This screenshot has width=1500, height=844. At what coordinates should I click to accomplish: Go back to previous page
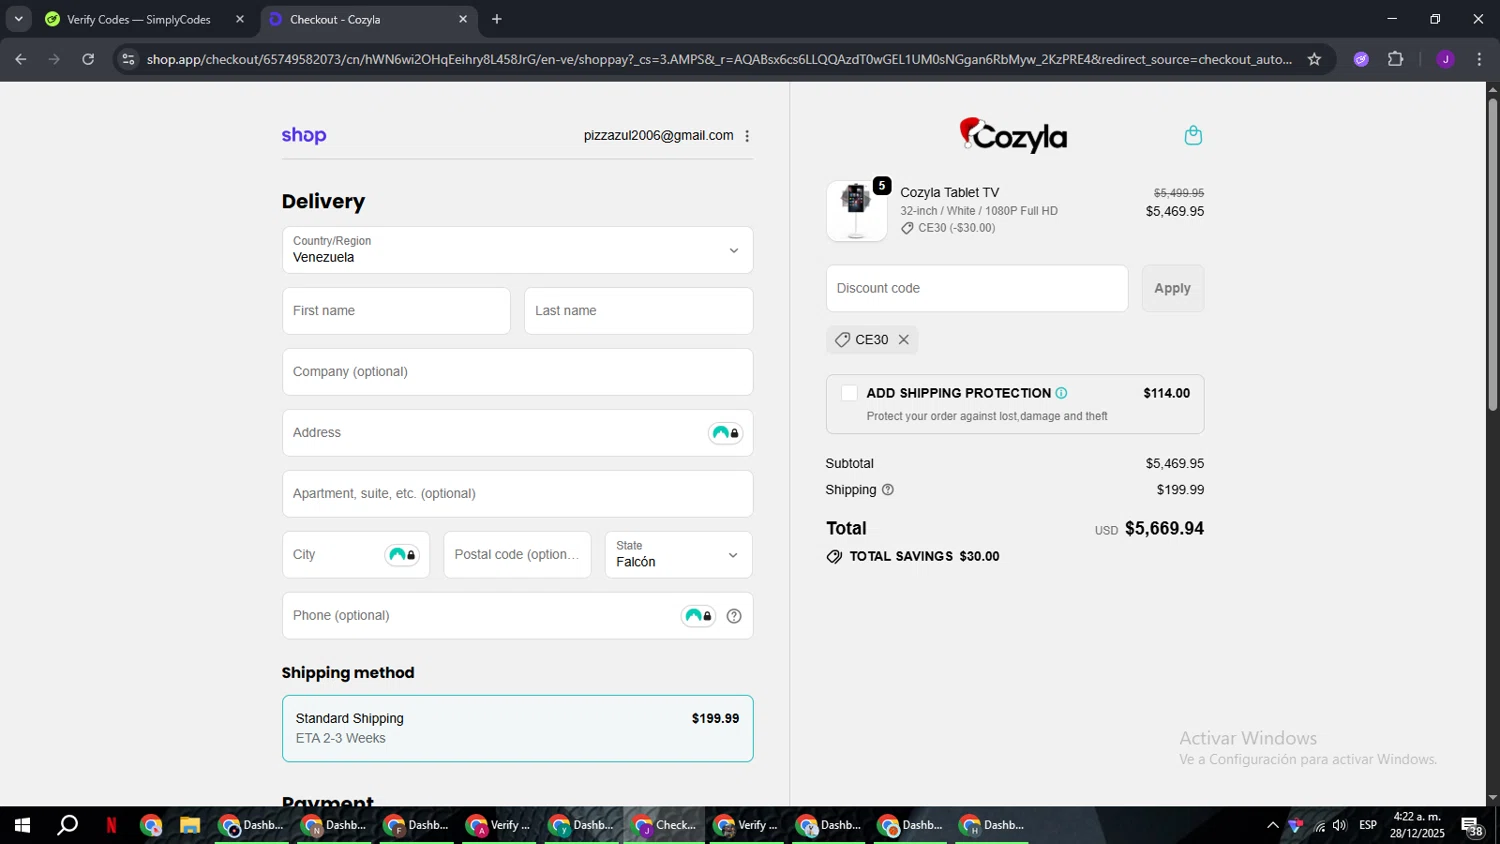point(20,59)
